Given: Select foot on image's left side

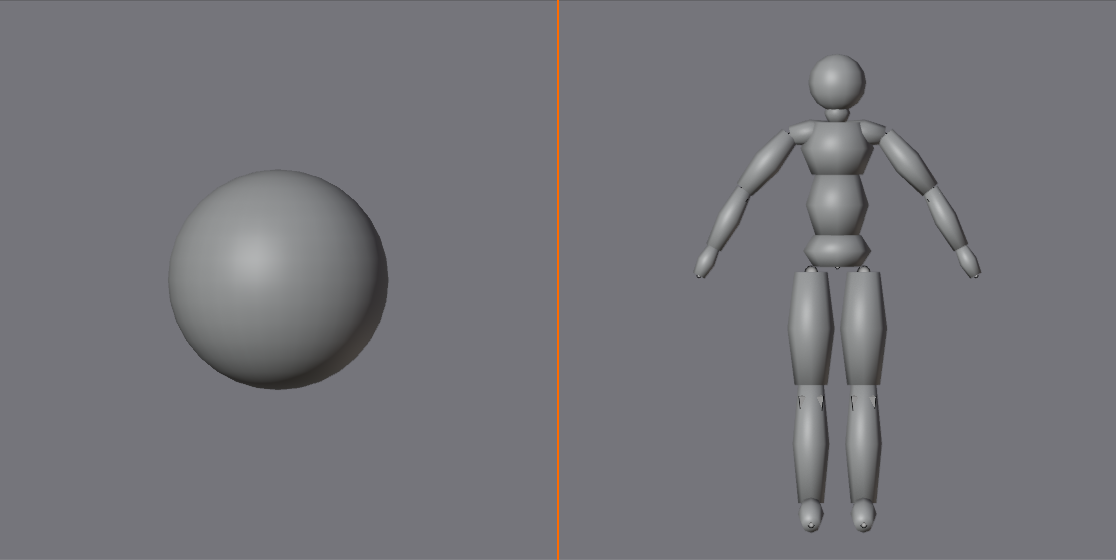Looking at the screenshot, I should pyautogui.click(x=811, y=515).
